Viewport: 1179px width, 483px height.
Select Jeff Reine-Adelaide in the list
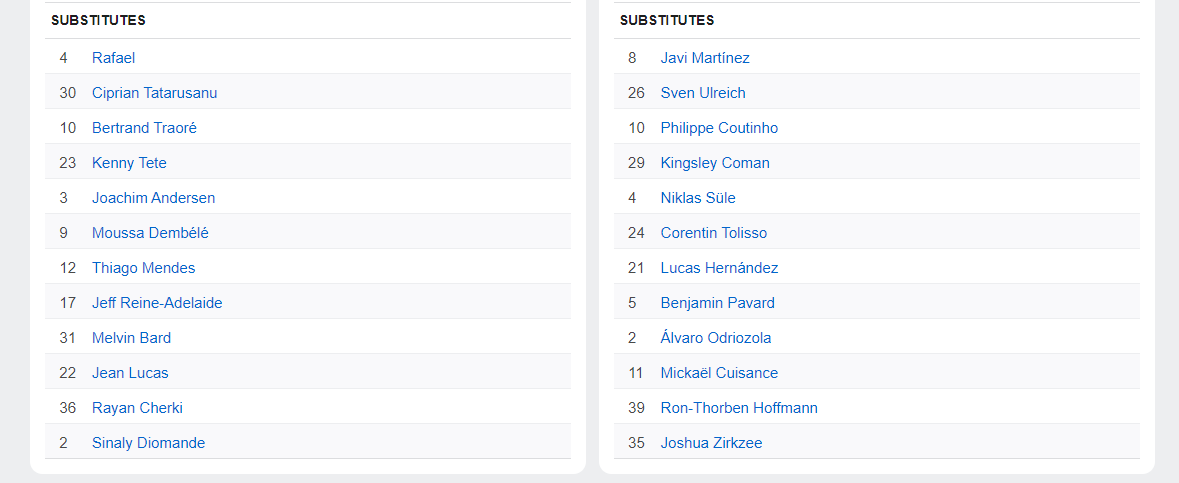coord(157,303)
